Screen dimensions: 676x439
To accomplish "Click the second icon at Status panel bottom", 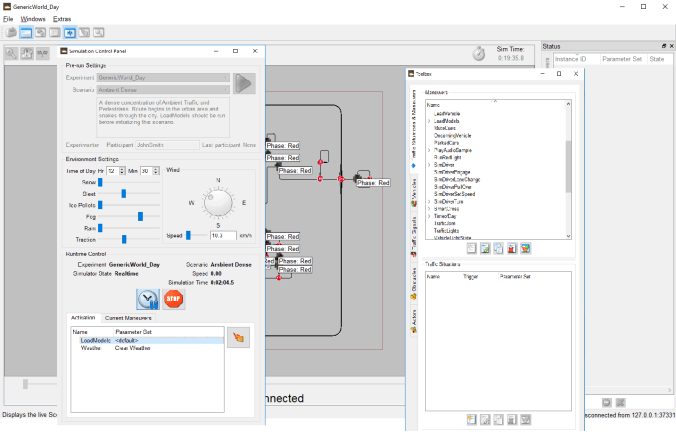I will 620,402.
